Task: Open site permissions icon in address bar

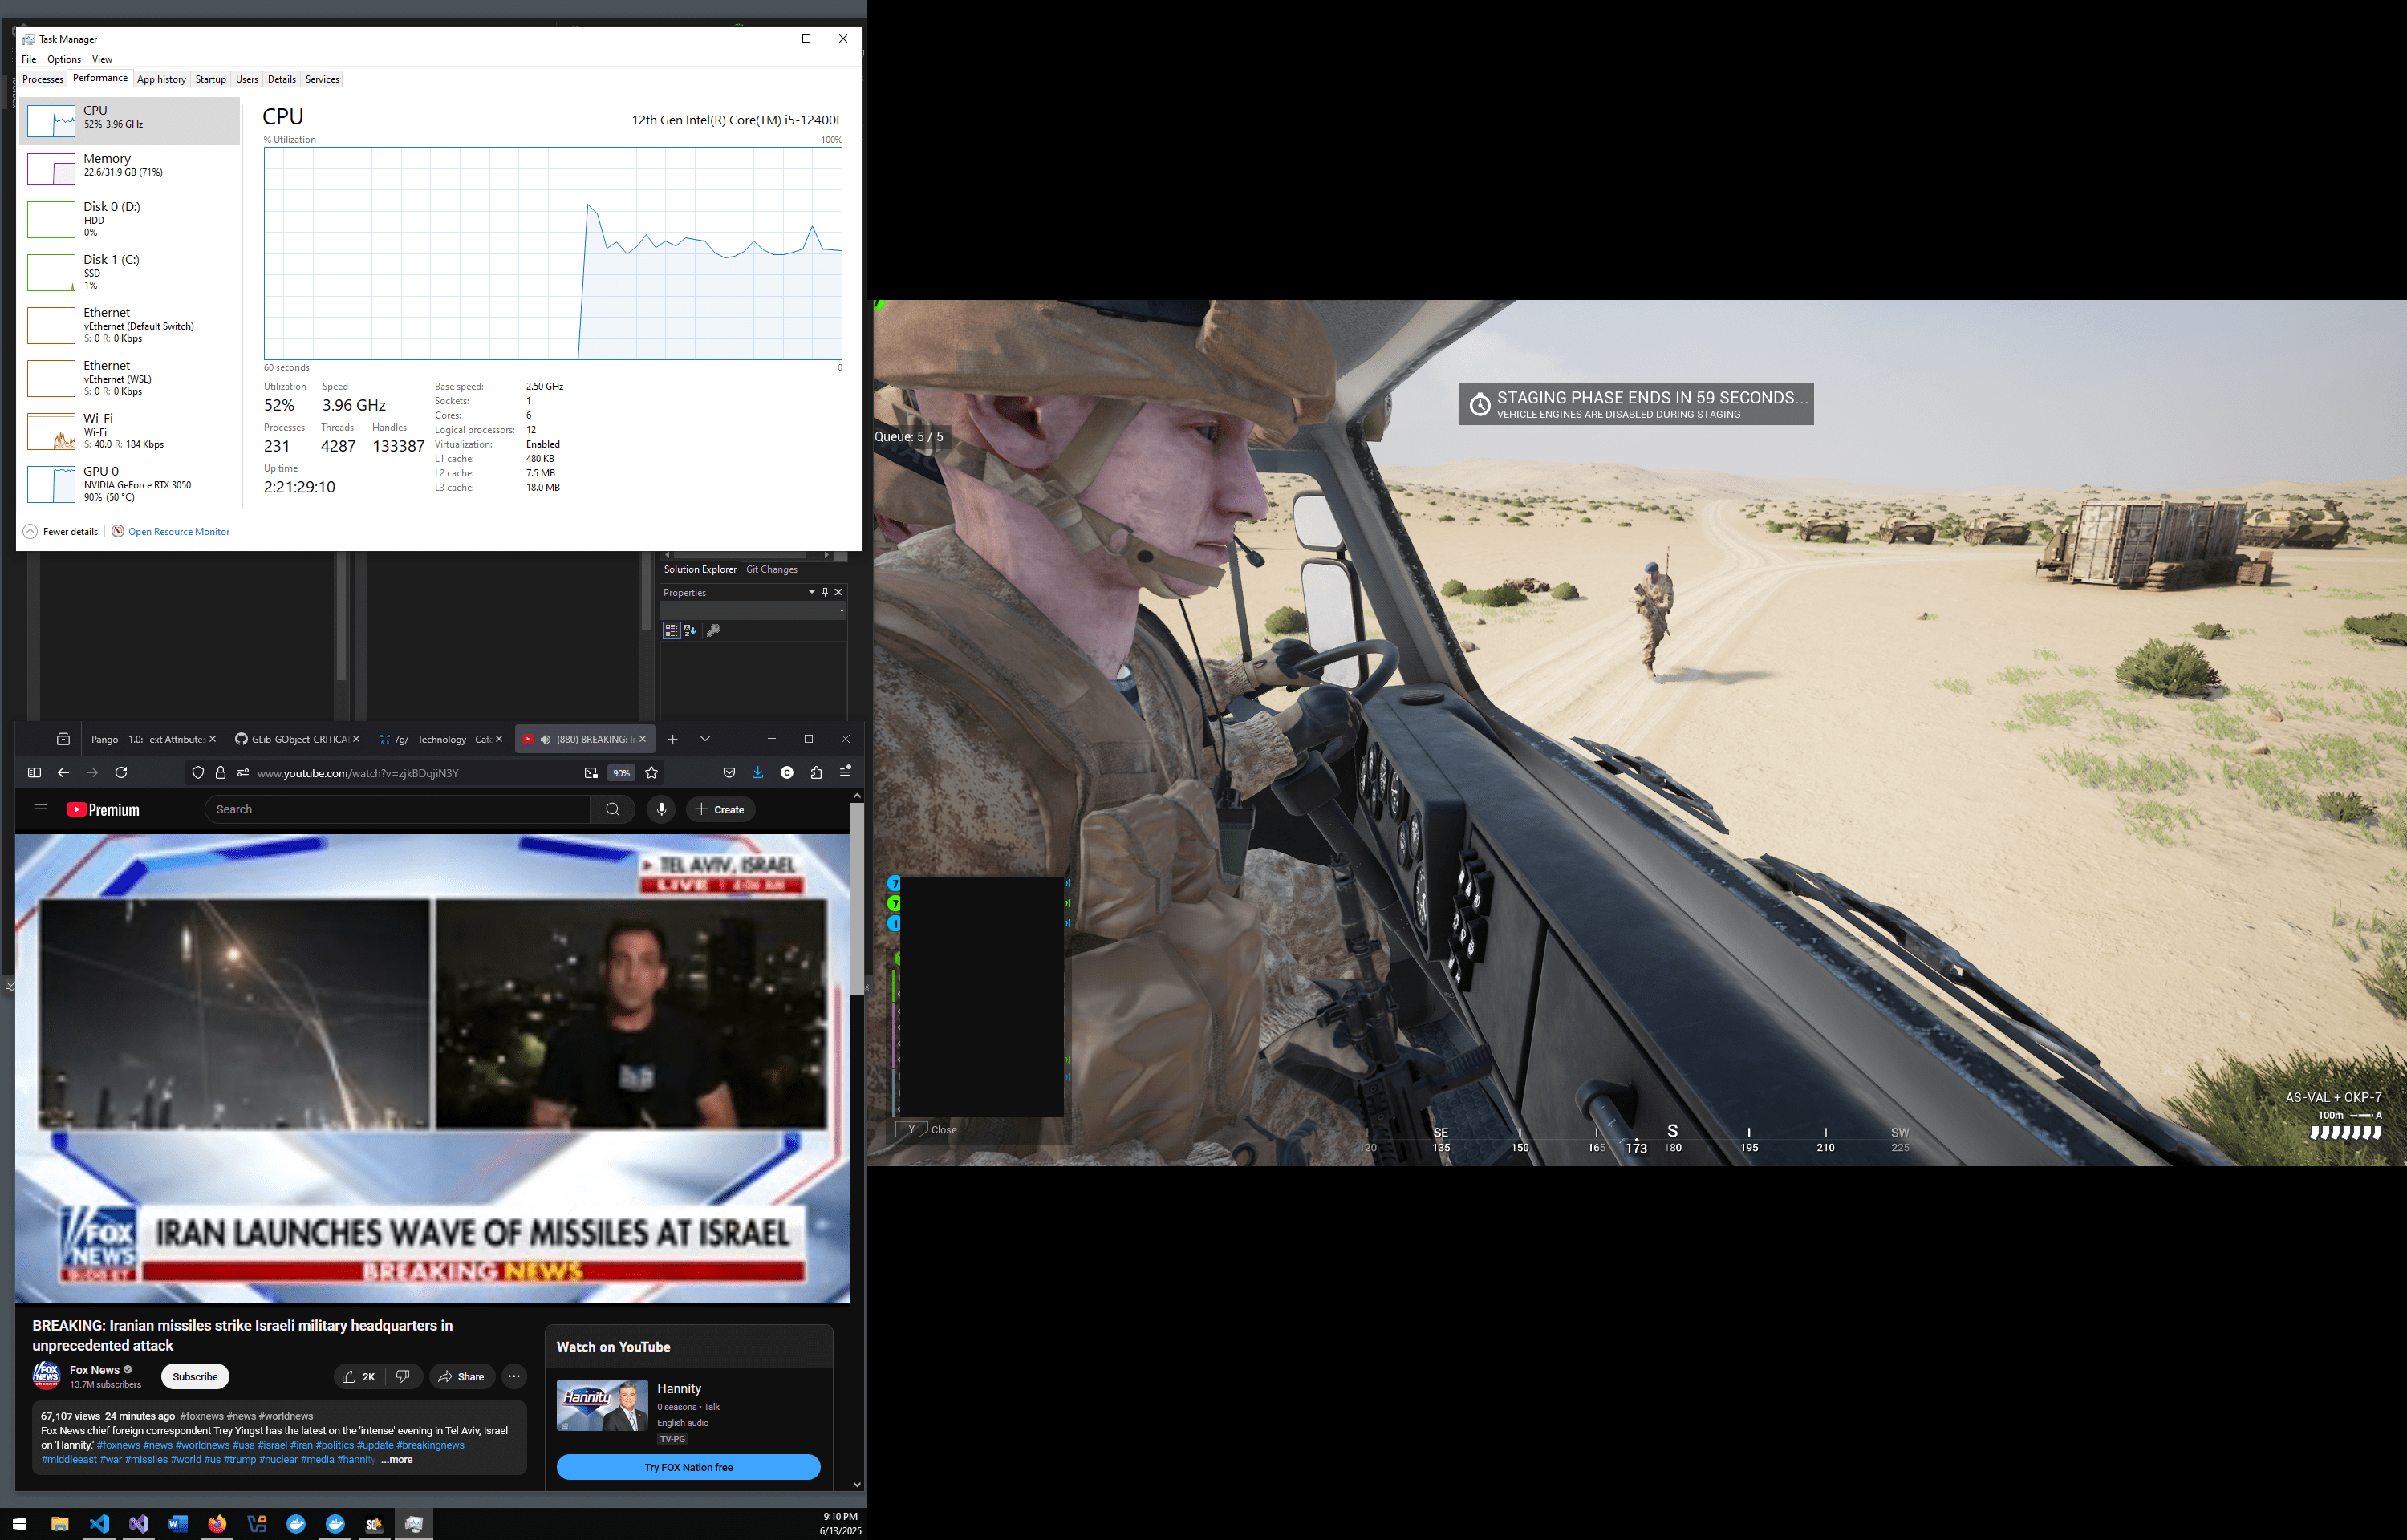Action: [242, 773]
